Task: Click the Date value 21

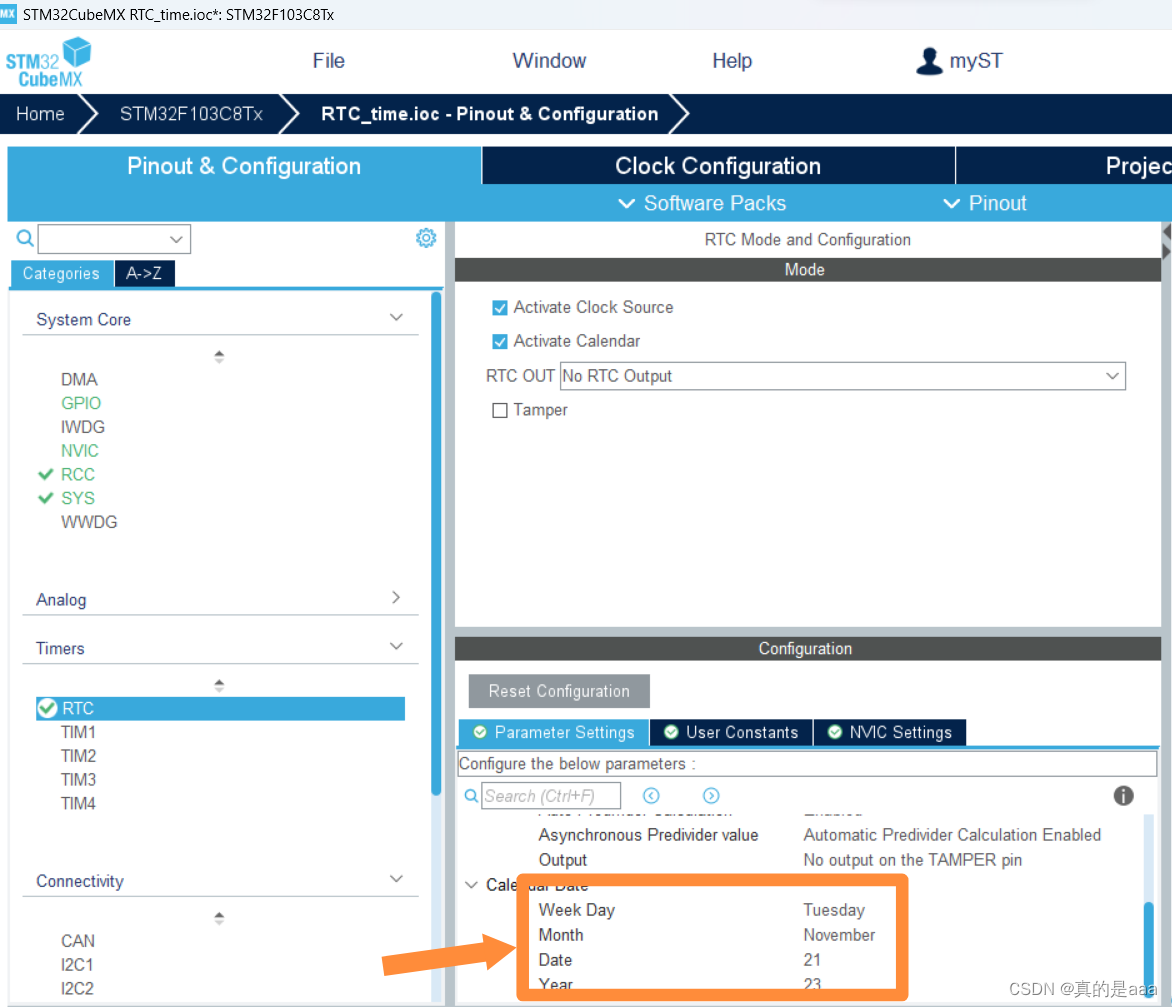Action: tap(812, 960)
